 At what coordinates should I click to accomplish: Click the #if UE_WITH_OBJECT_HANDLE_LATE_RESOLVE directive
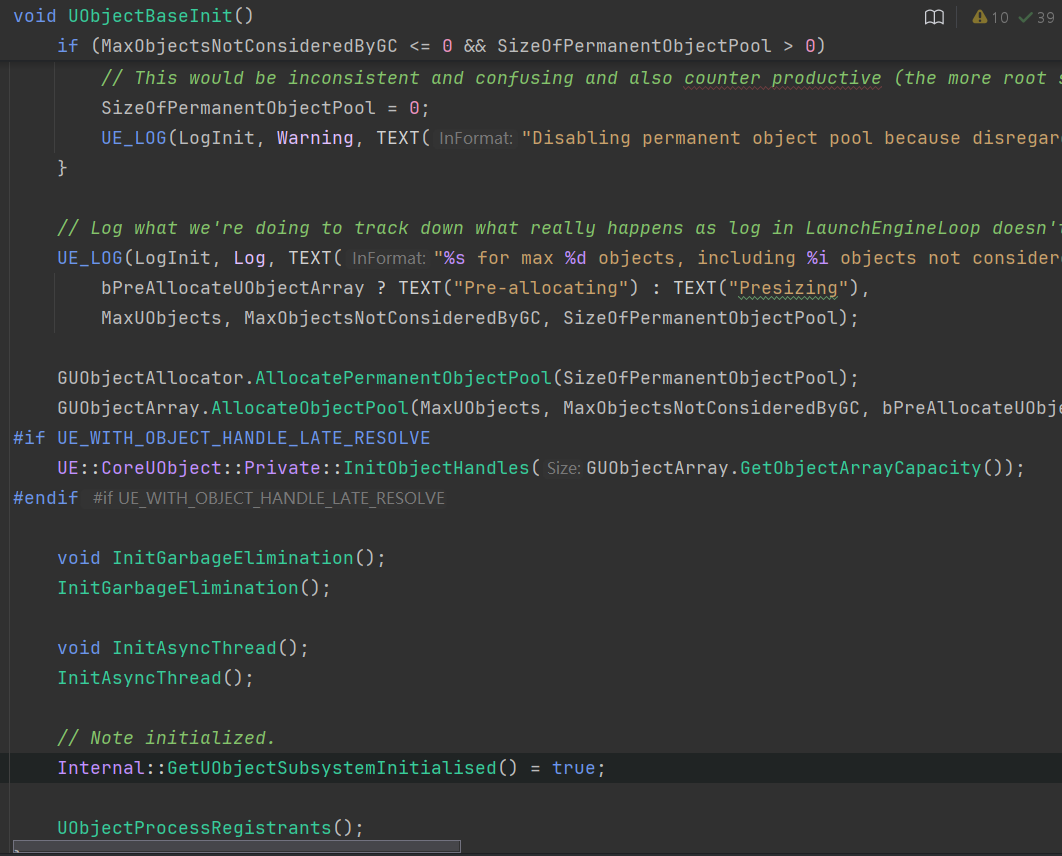(x=221, y=438)
